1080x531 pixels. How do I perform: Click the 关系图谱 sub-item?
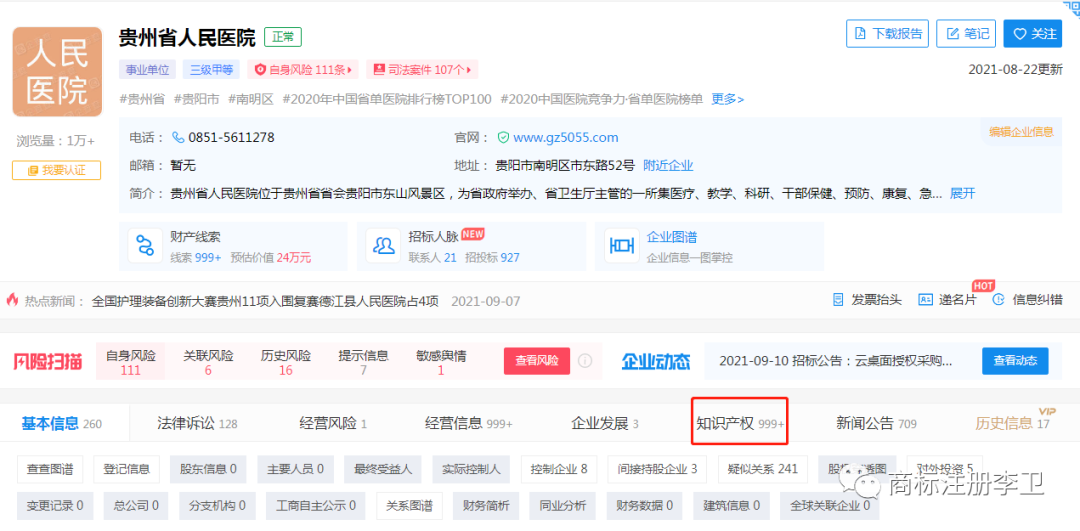click(410, 506)
